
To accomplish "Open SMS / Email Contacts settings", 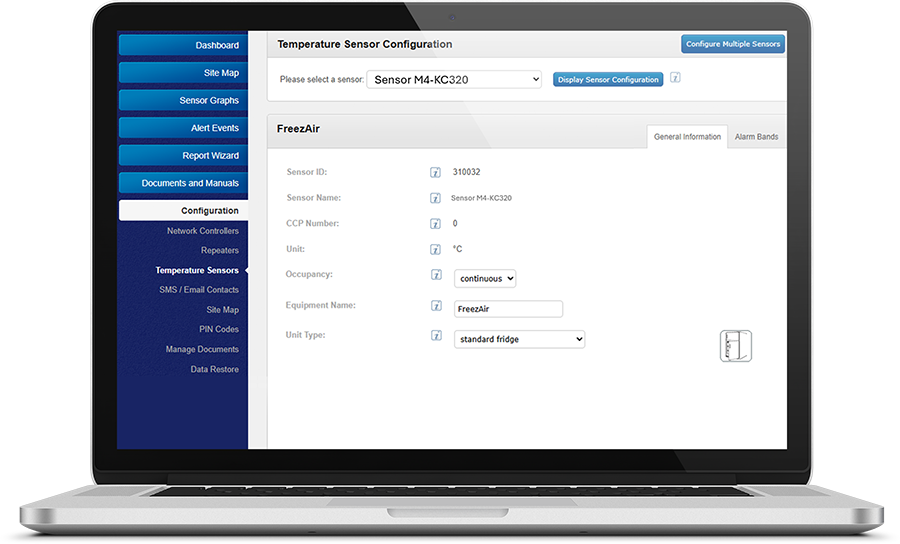I will tap(199, 290).
